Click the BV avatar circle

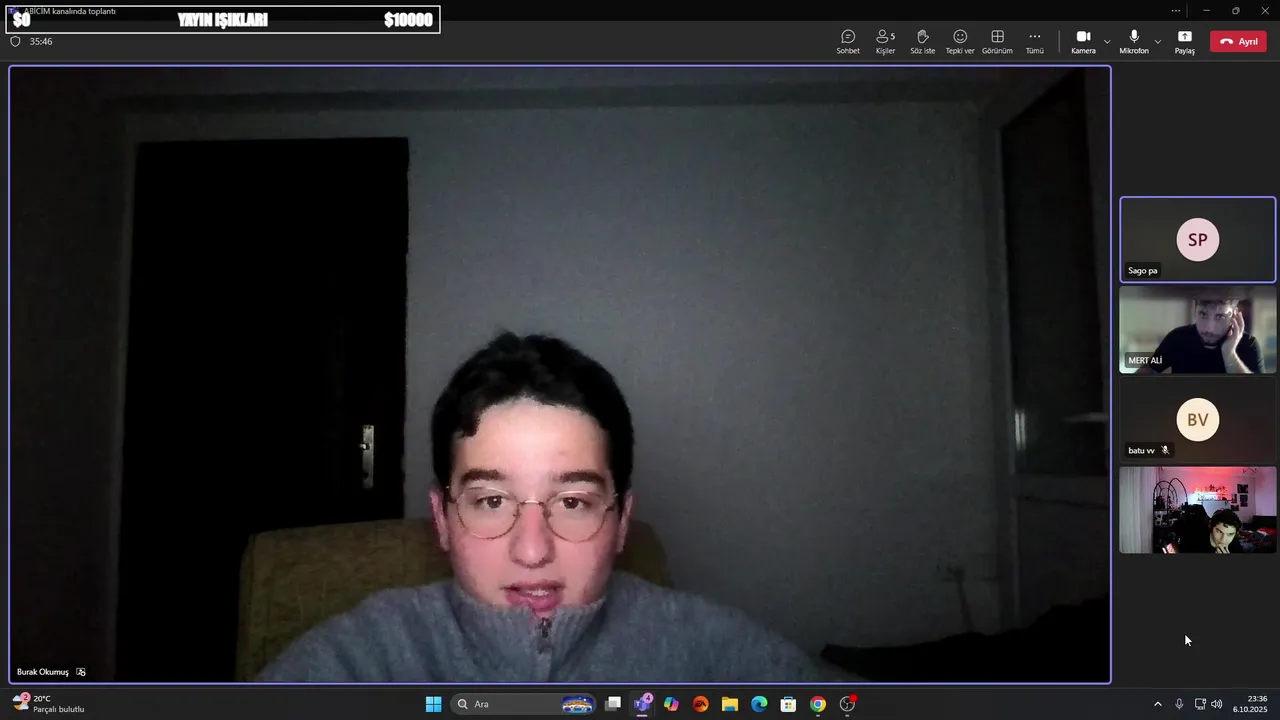[x=1198, y=420]
